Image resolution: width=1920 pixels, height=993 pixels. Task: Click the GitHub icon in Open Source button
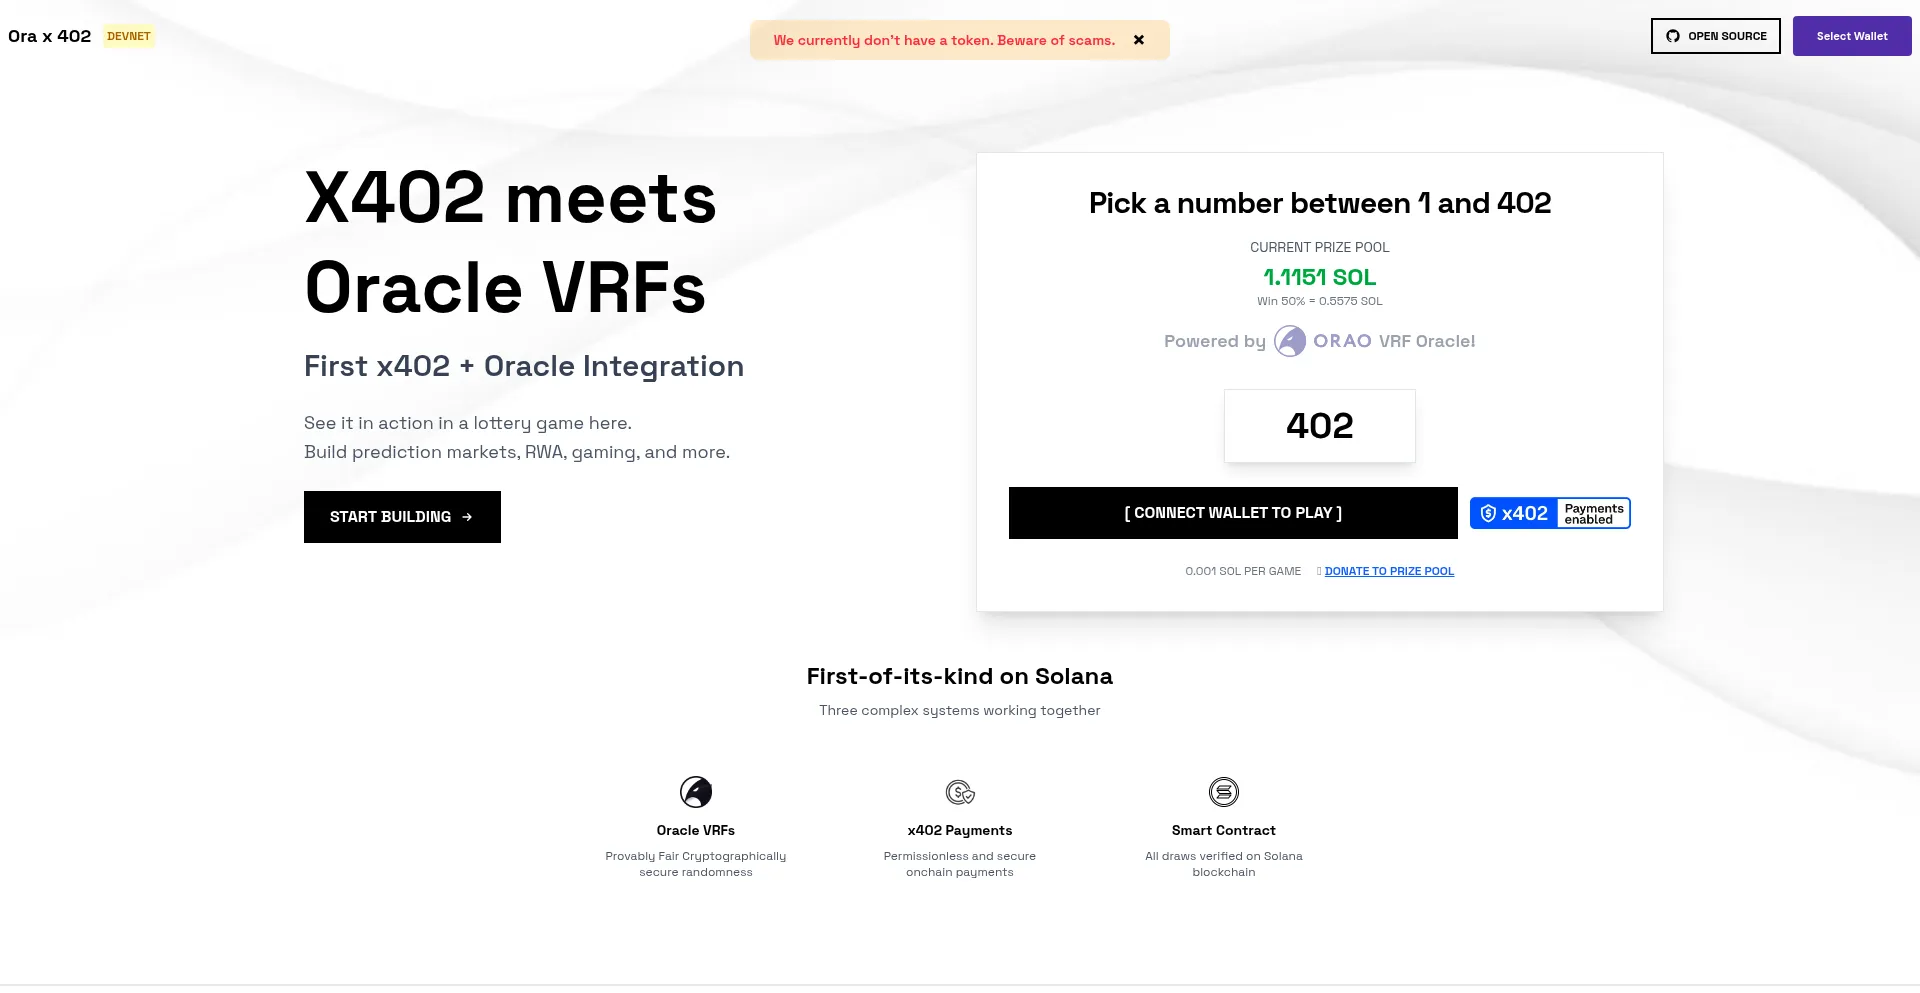(1673, 36)
